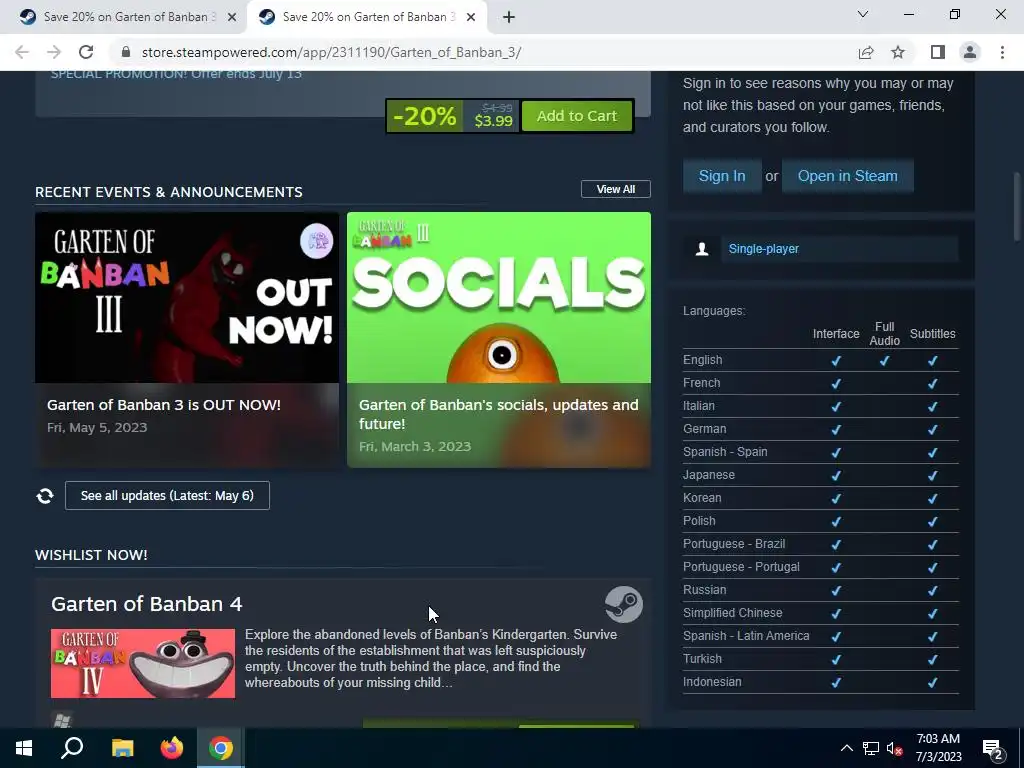Image resolution: width=1024 pixels, height=768 pixels.
Task: Click the developer avatar on Out Now card
Action: pyautogui.click(x=316, y=241)
